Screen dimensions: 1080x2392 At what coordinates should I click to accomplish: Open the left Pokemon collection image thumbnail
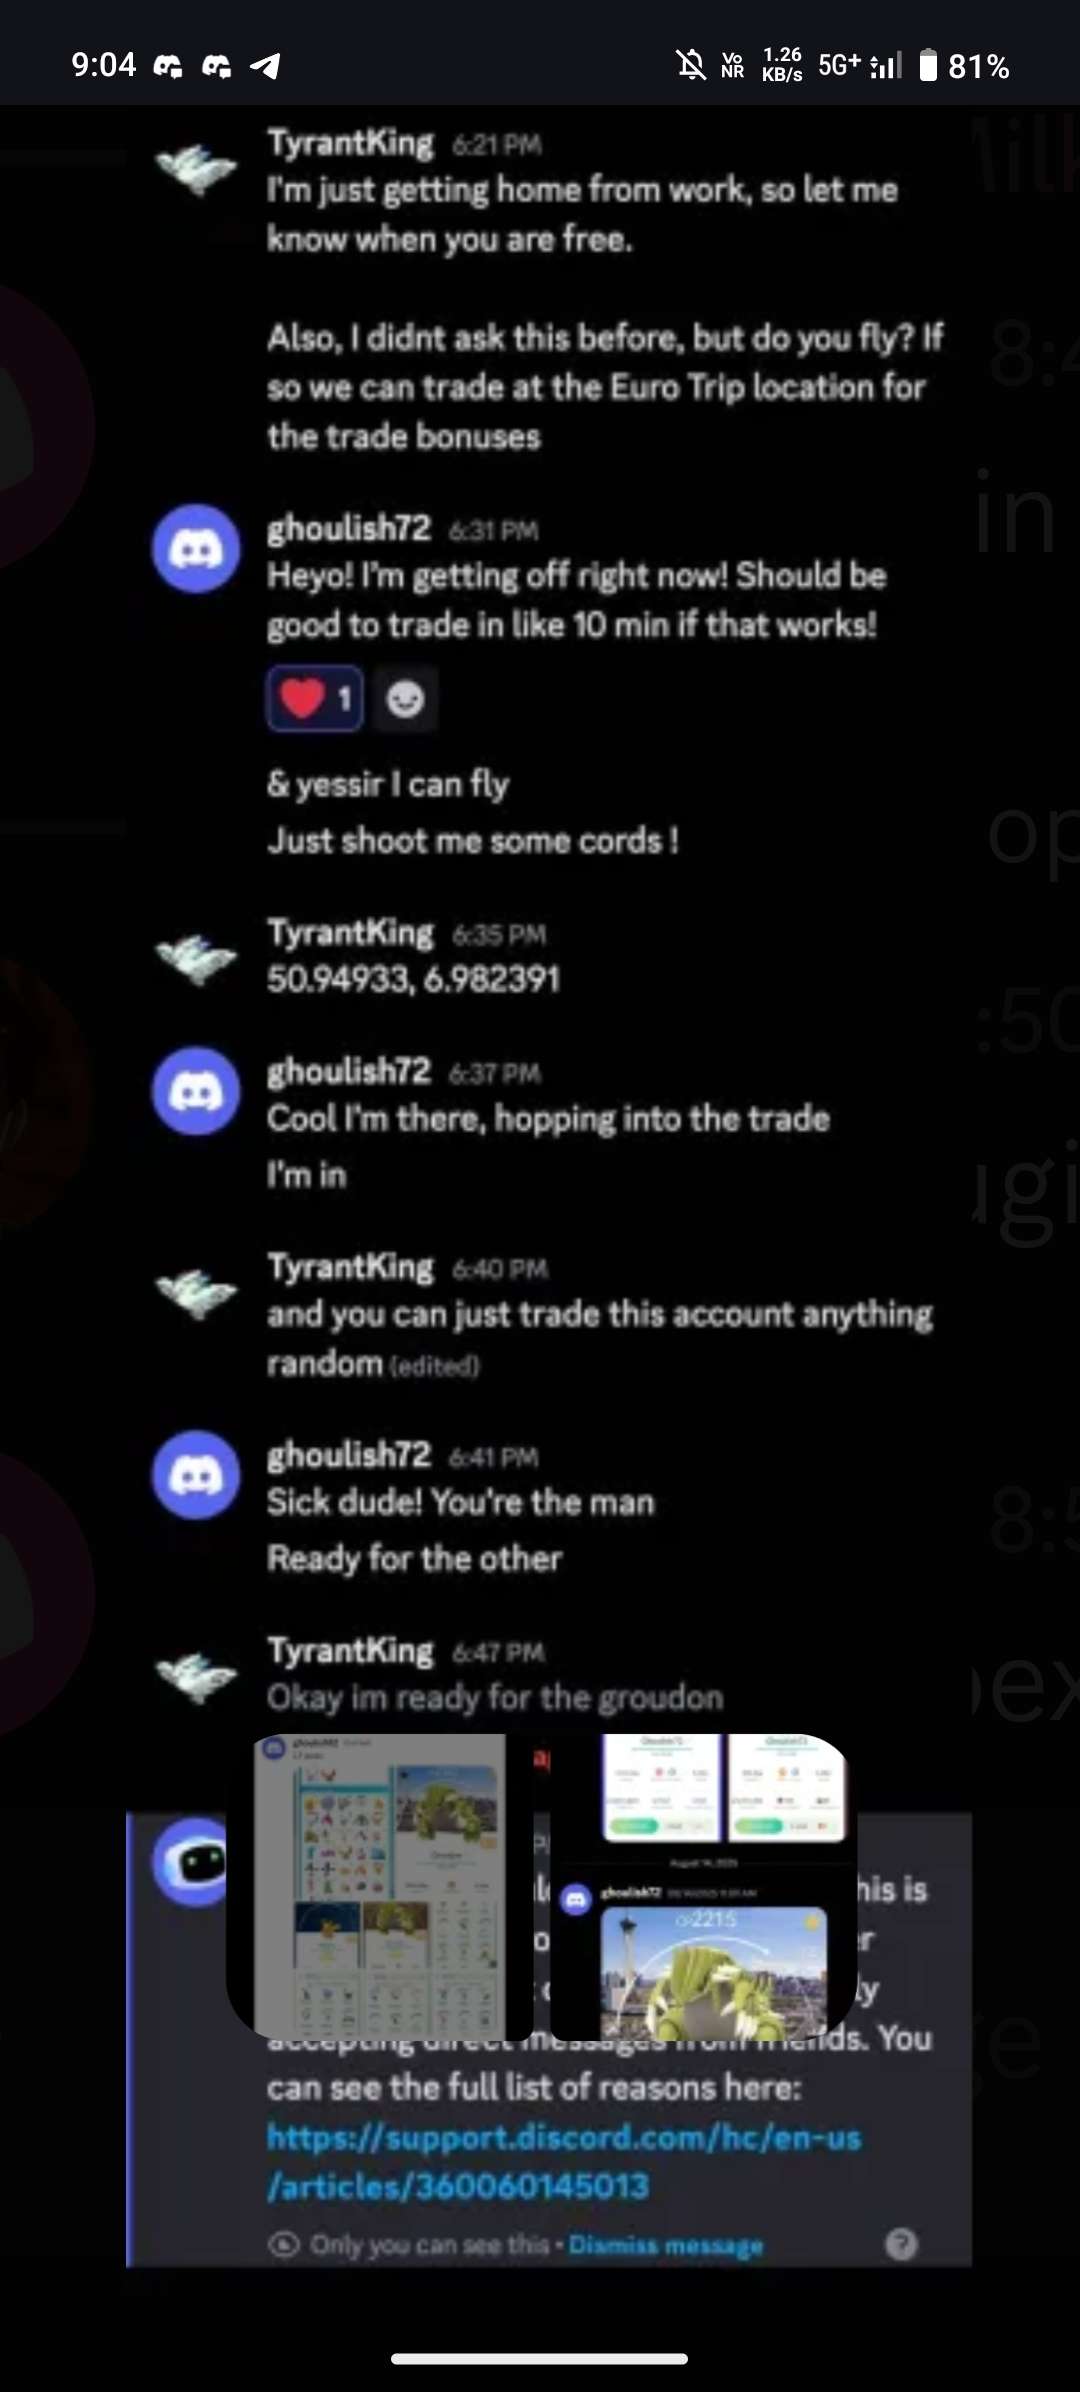coord(380,1886)
